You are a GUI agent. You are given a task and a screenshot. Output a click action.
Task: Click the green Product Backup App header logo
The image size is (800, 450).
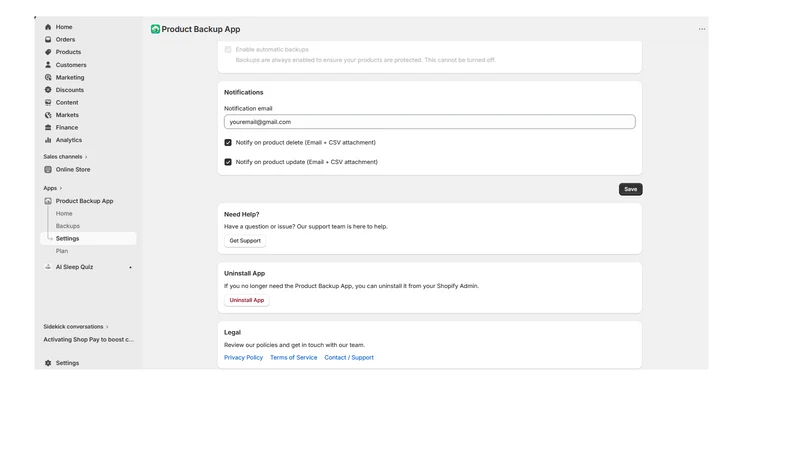pyautogui.click(x=155, y=29)
